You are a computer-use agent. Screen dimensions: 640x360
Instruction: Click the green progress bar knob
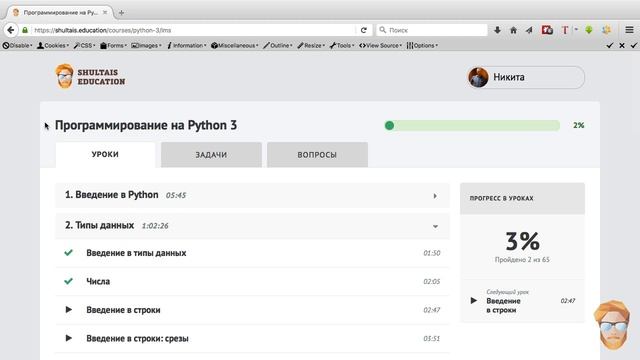(x=389, y=125)
